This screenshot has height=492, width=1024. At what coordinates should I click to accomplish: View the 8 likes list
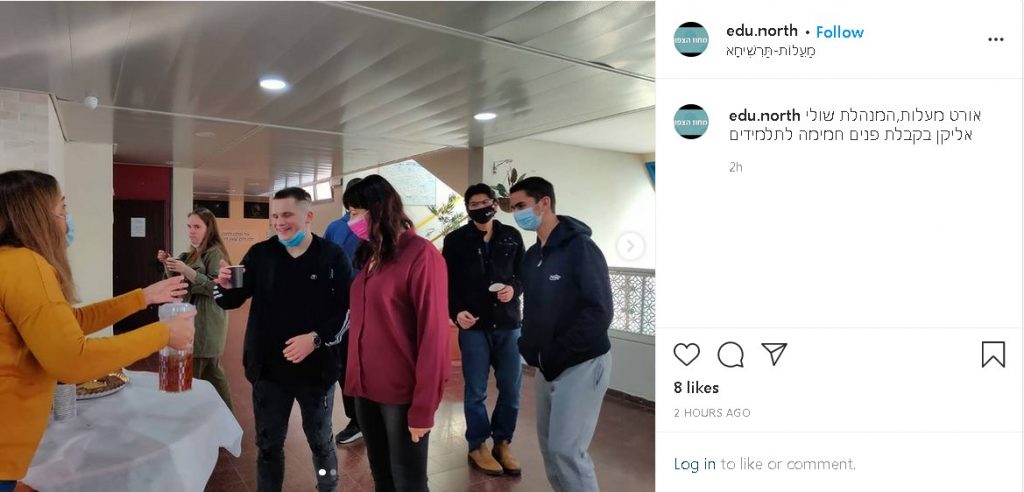point(696,387)
